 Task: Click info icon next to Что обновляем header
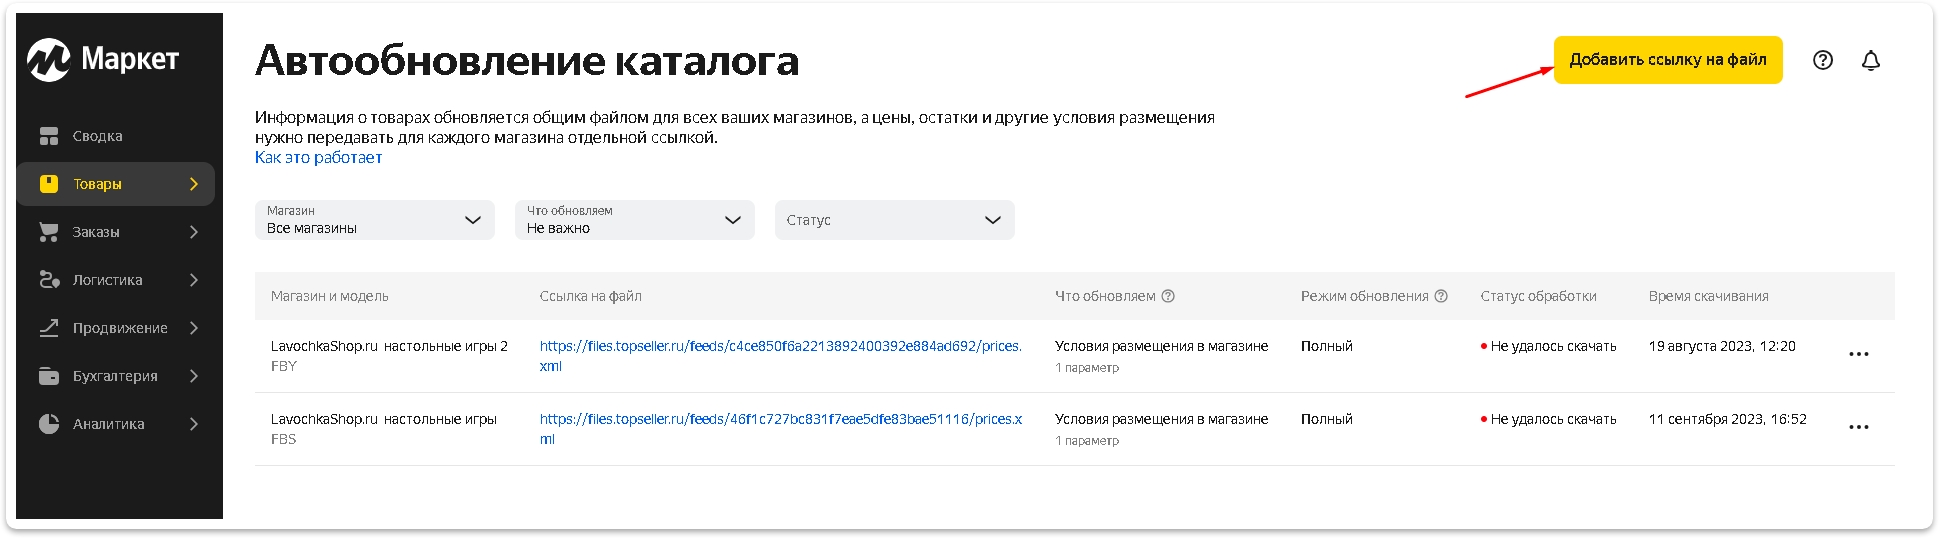click(x=1168, y=296)
